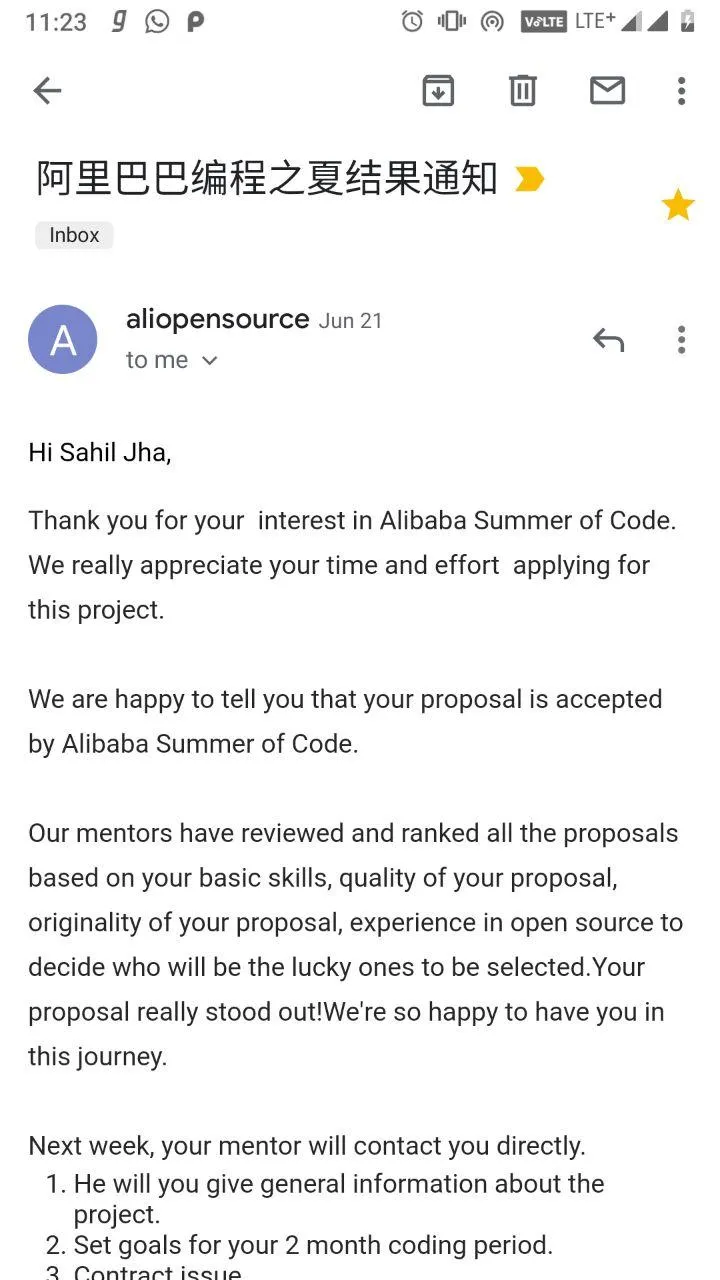Toggle the yellow importance marker

coord(529,179)
